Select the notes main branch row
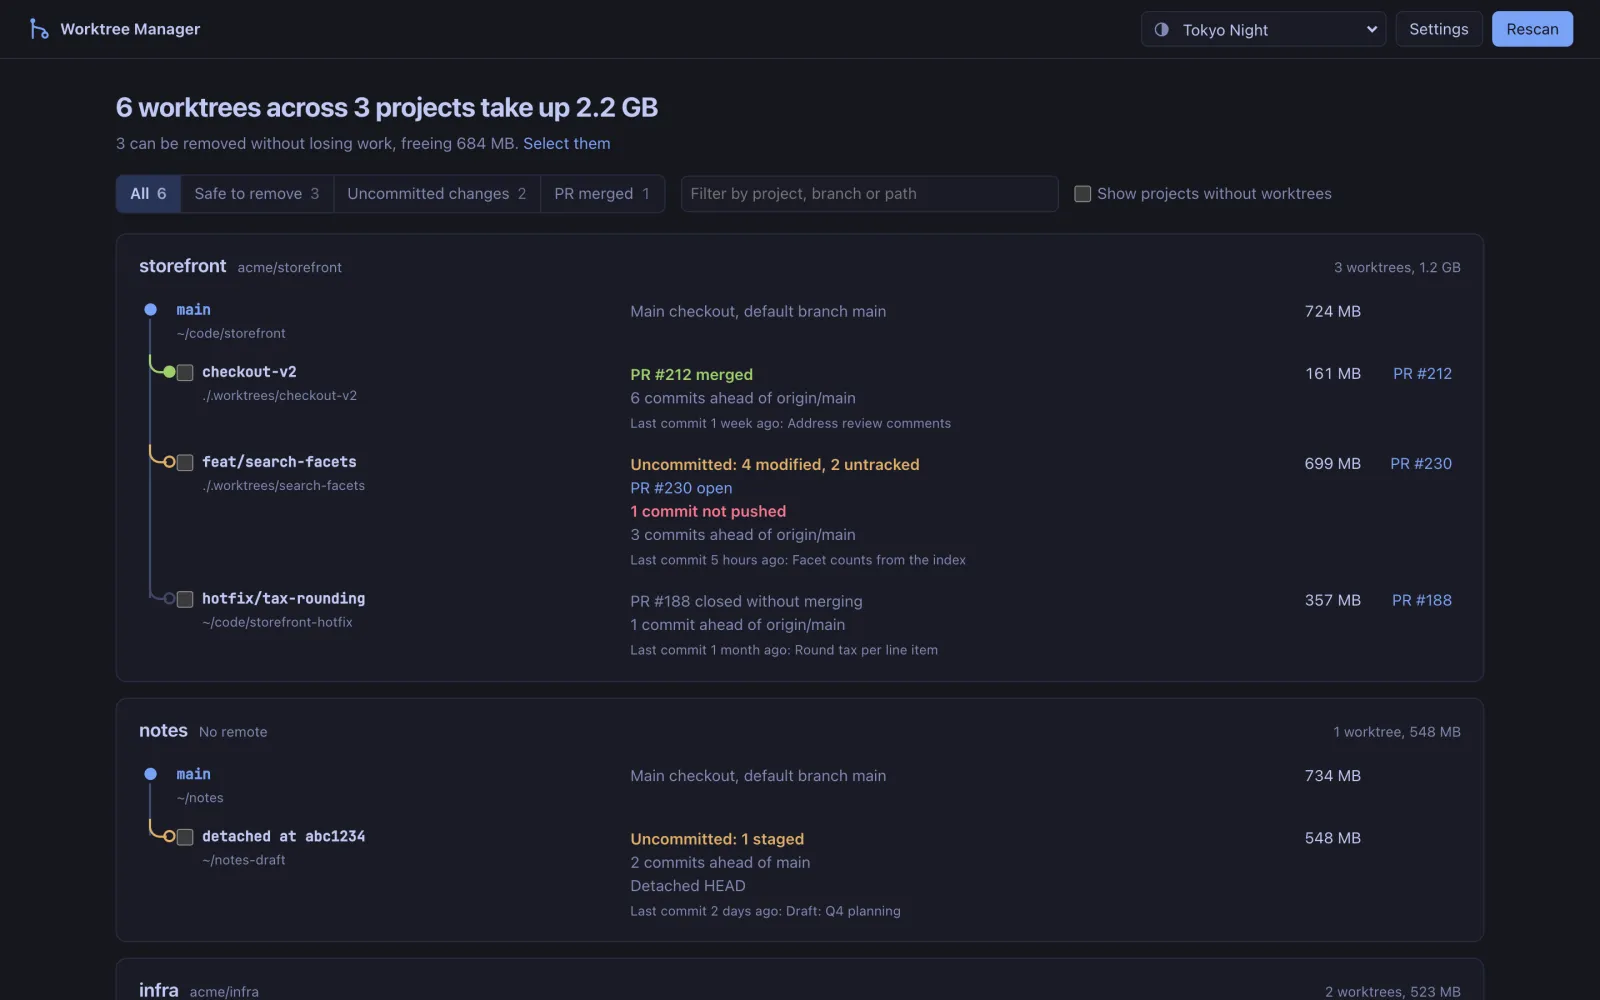The image size is (1600, 1000). click(800, 786)
